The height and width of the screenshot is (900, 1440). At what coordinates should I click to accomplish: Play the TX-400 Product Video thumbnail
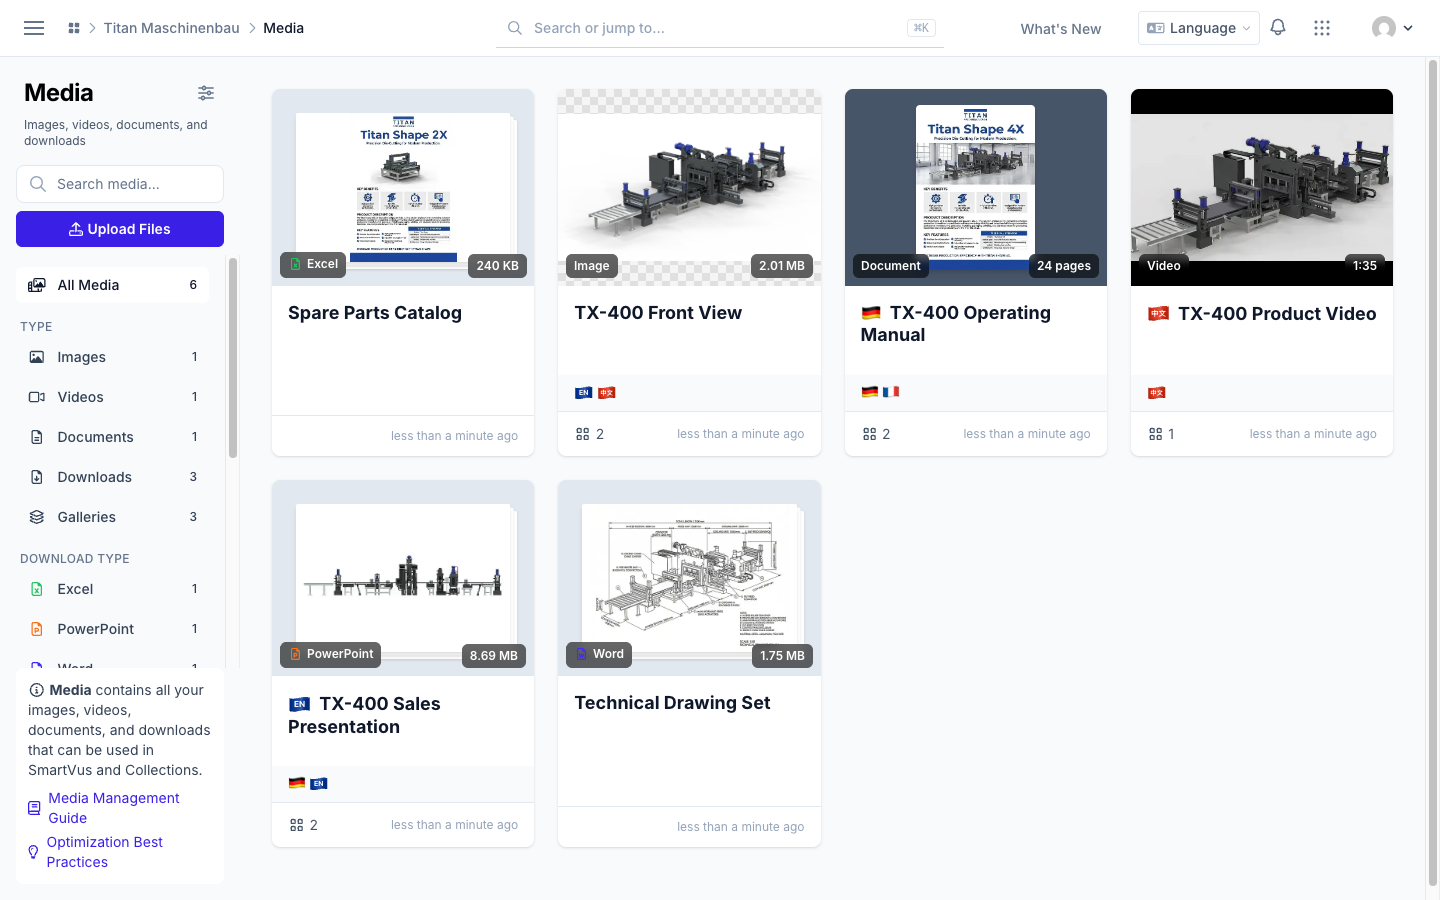[1262, 187]
